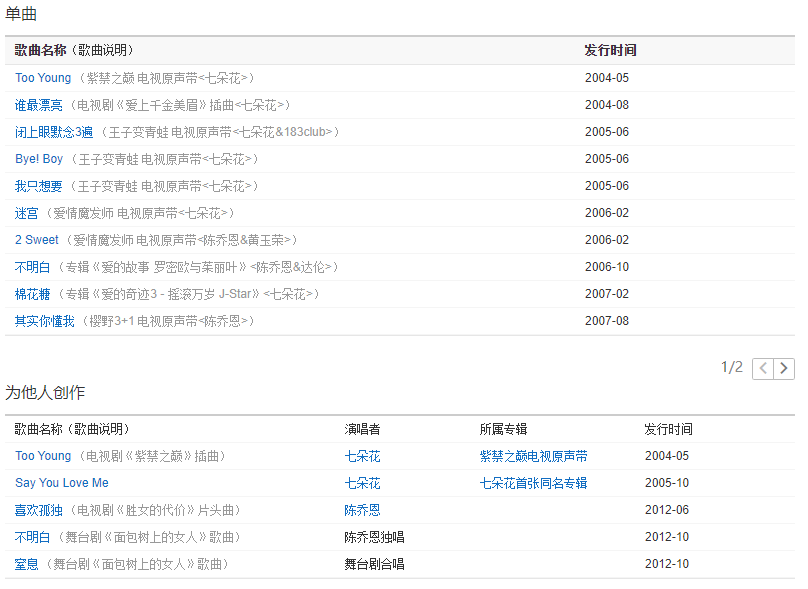Click the 2 Sweet song link

(37, 240)
